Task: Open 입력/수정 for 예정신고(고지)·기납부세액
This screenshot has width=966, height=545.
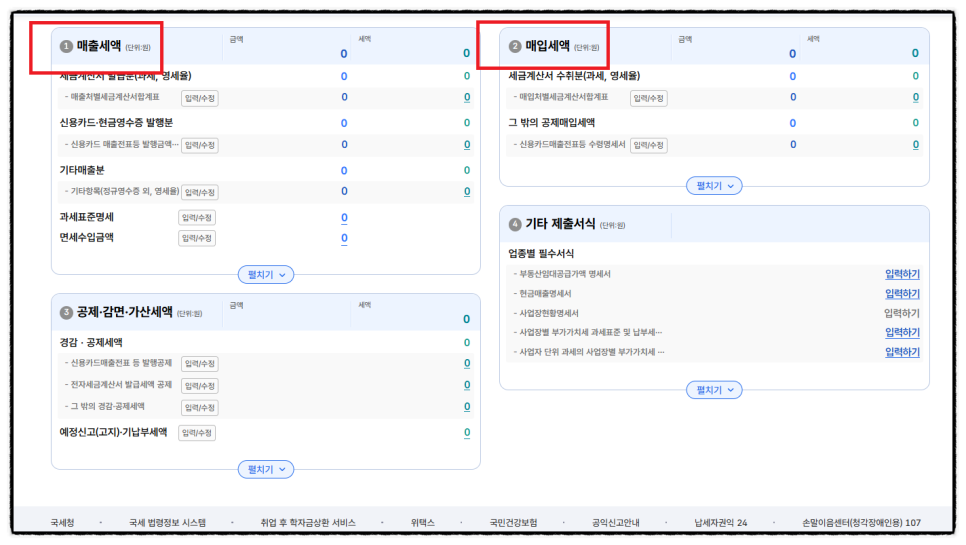Action: [197, 433]
